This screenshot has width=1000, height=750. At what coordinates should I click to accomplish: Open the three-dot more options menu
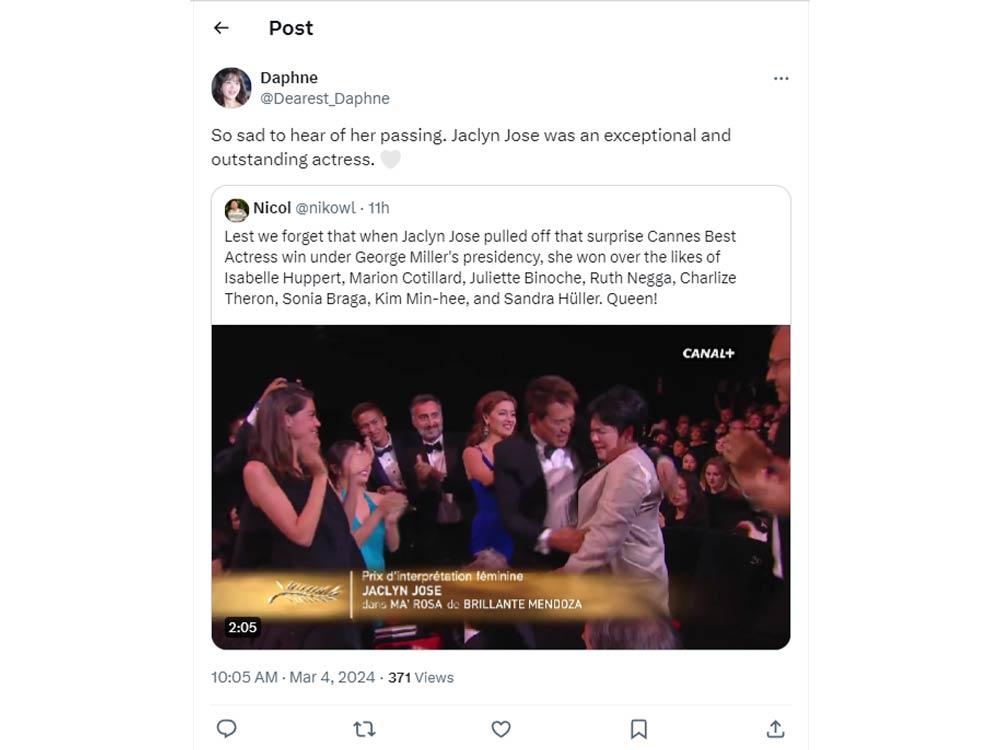tap(781, 78)
